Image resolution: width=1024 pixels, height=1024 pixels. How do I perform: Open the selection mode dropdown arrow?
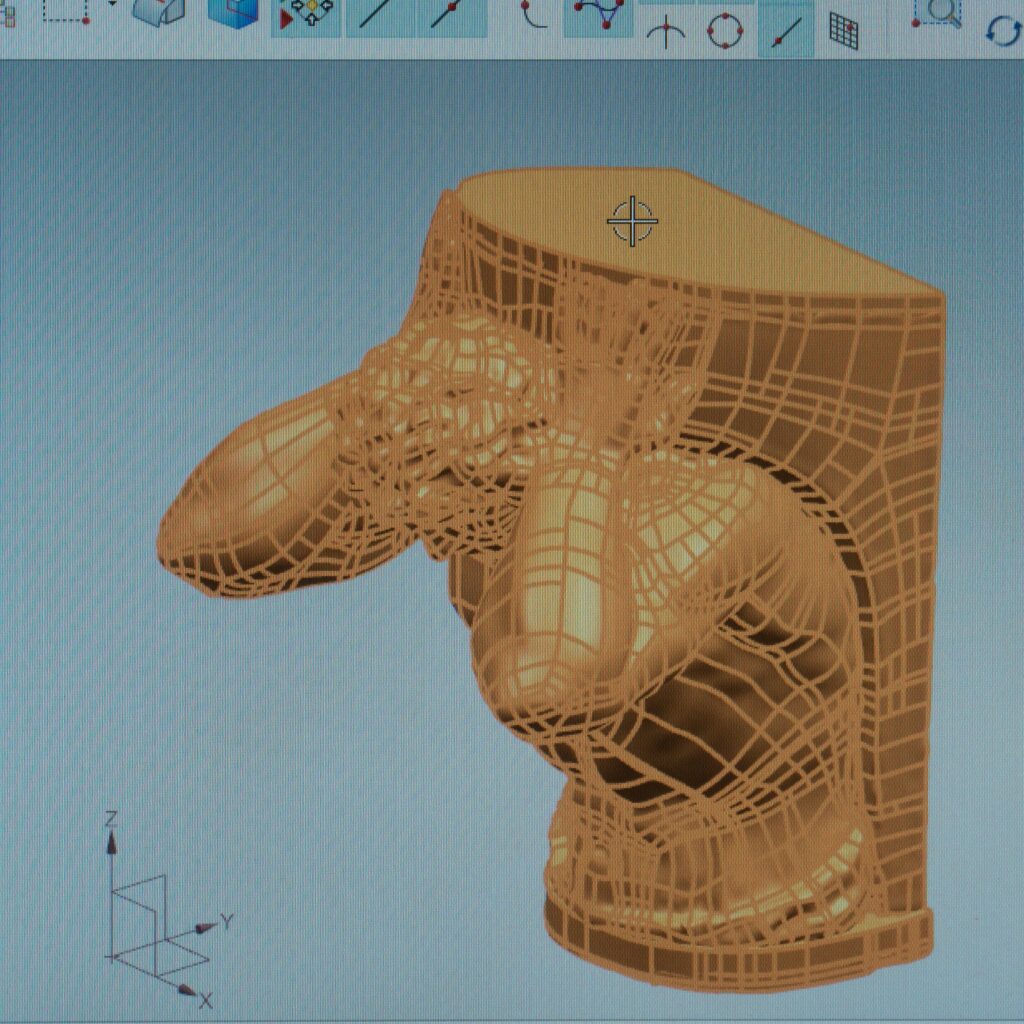tap(112, 6)
